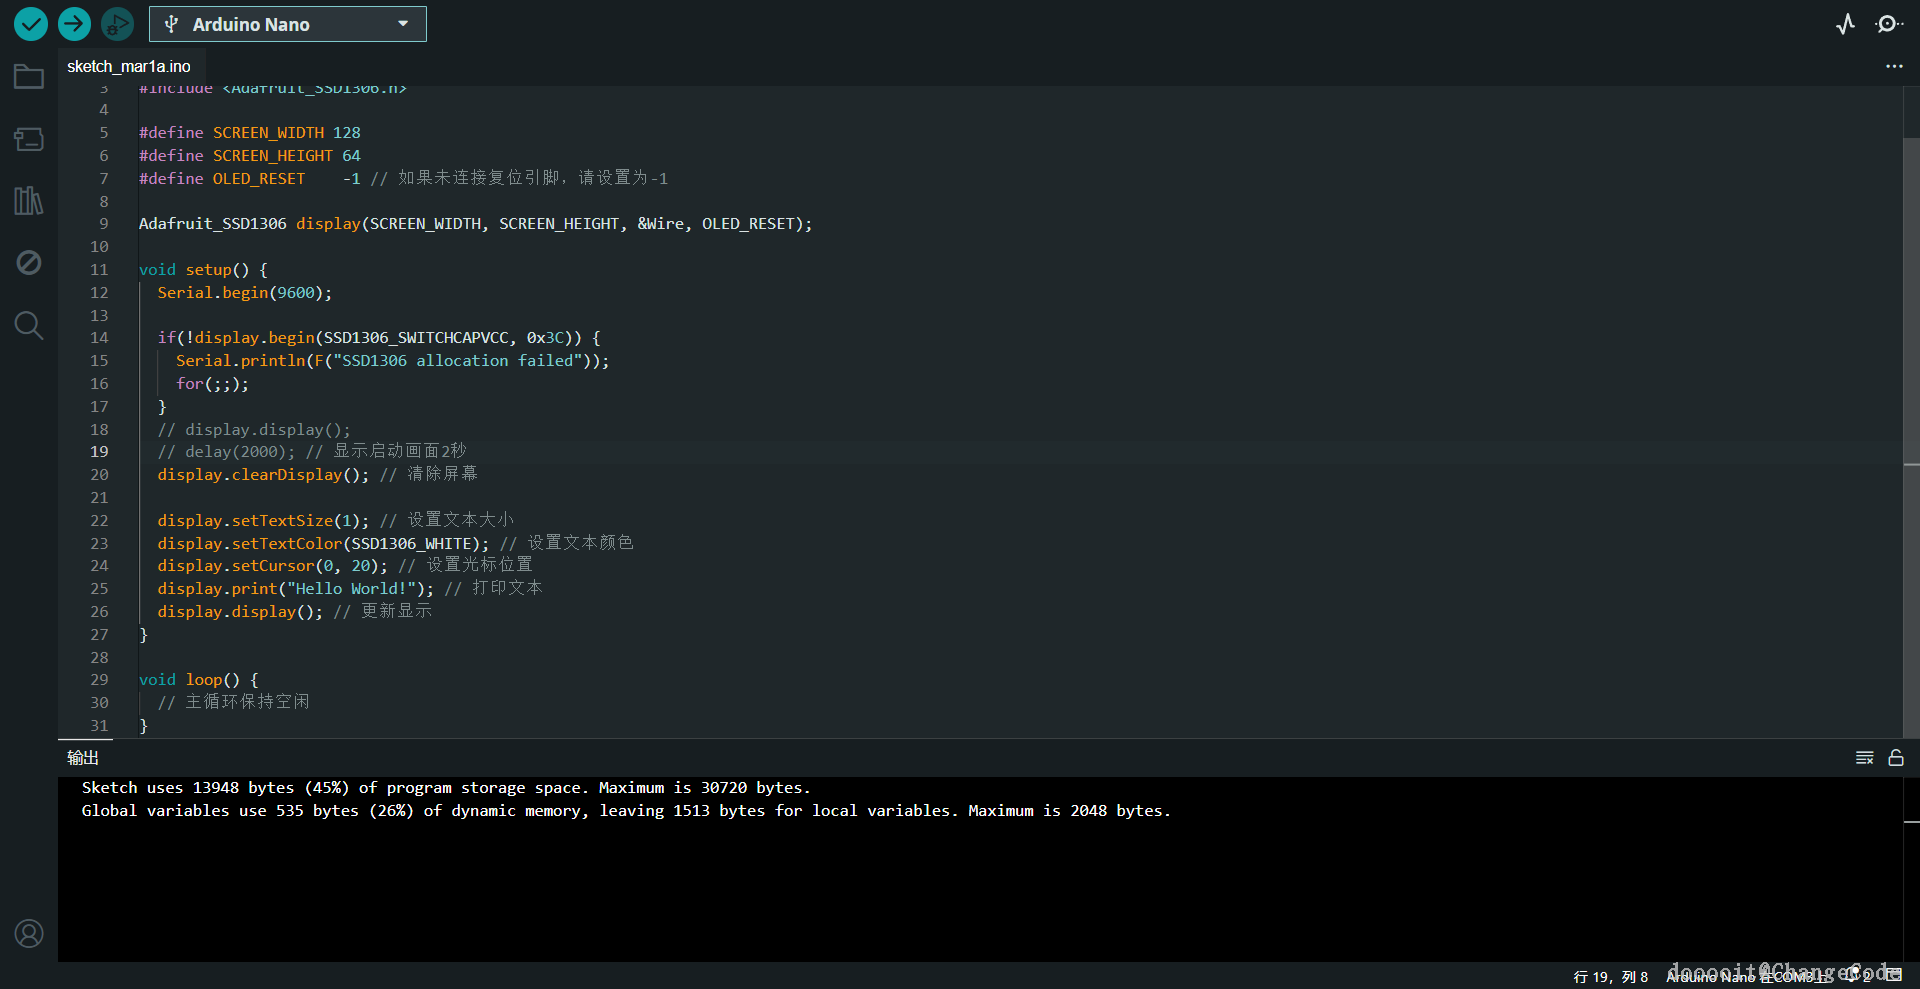
Task: Open the user account profile icon
Action: click(x=29, y=933)
